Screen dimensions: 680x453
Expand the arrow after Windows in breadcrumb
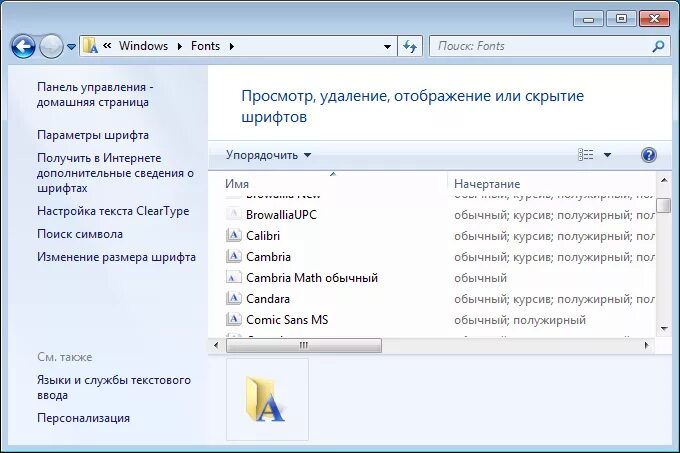coord(180,46)
